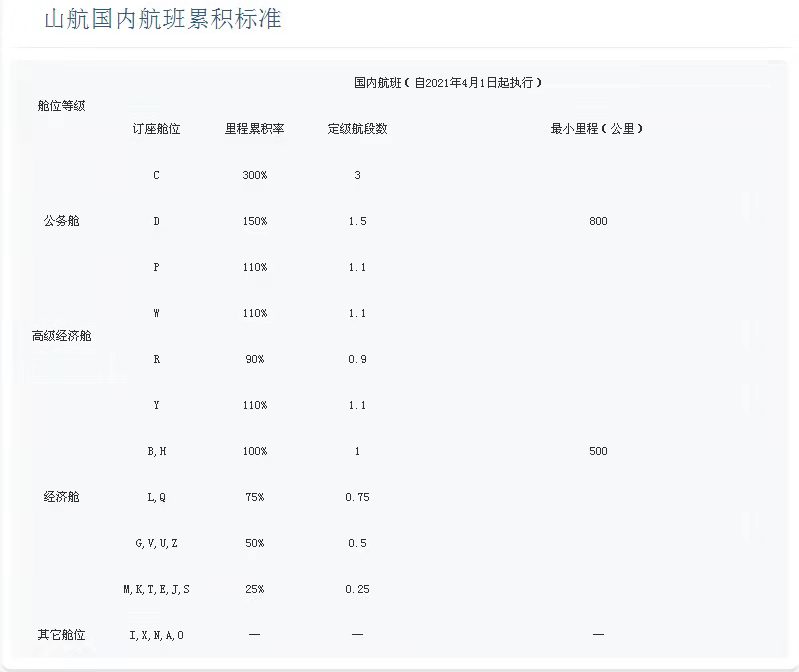The image size is (799, 672).
Task: Select minimum mileage value 800
Action: pyautogui.click(x=598, y=221)
